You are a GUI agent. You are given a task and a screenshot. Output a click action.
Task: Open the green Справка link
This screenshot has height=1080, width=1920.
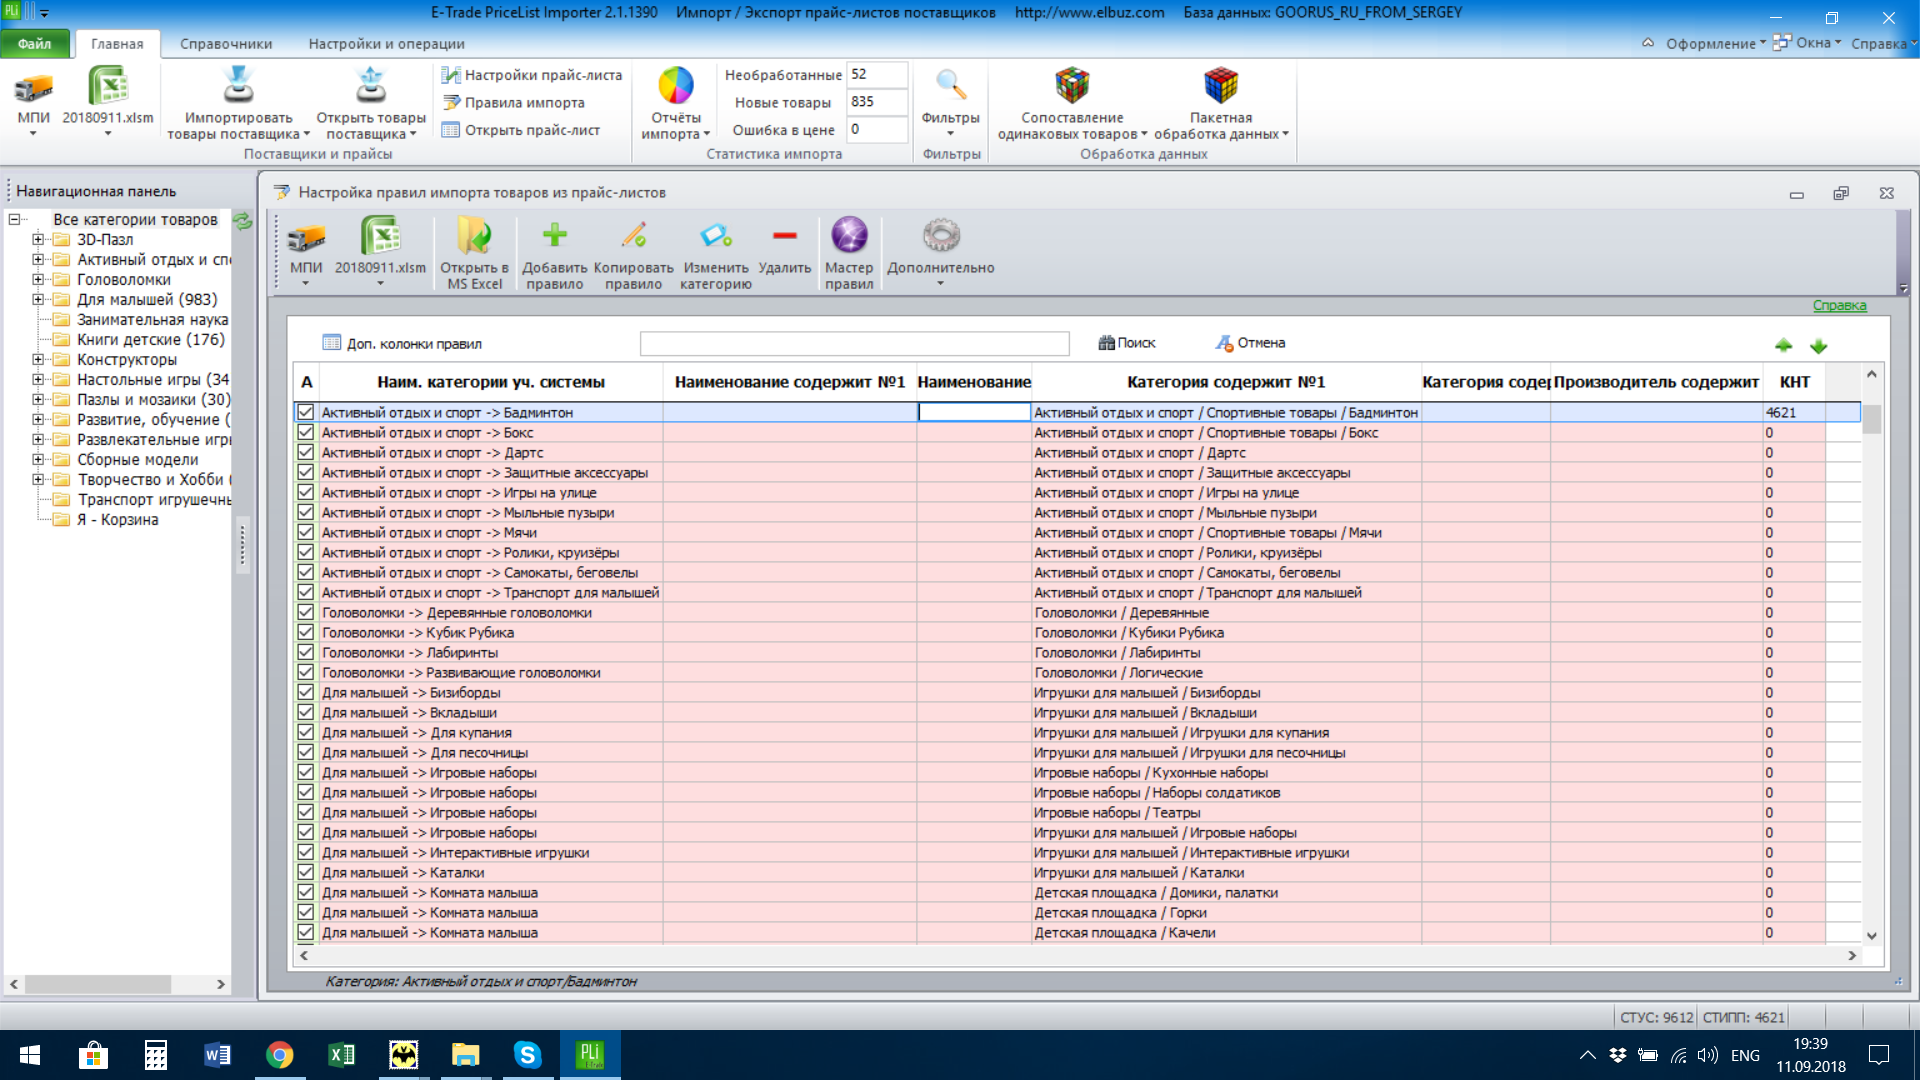pos(1839,306)
